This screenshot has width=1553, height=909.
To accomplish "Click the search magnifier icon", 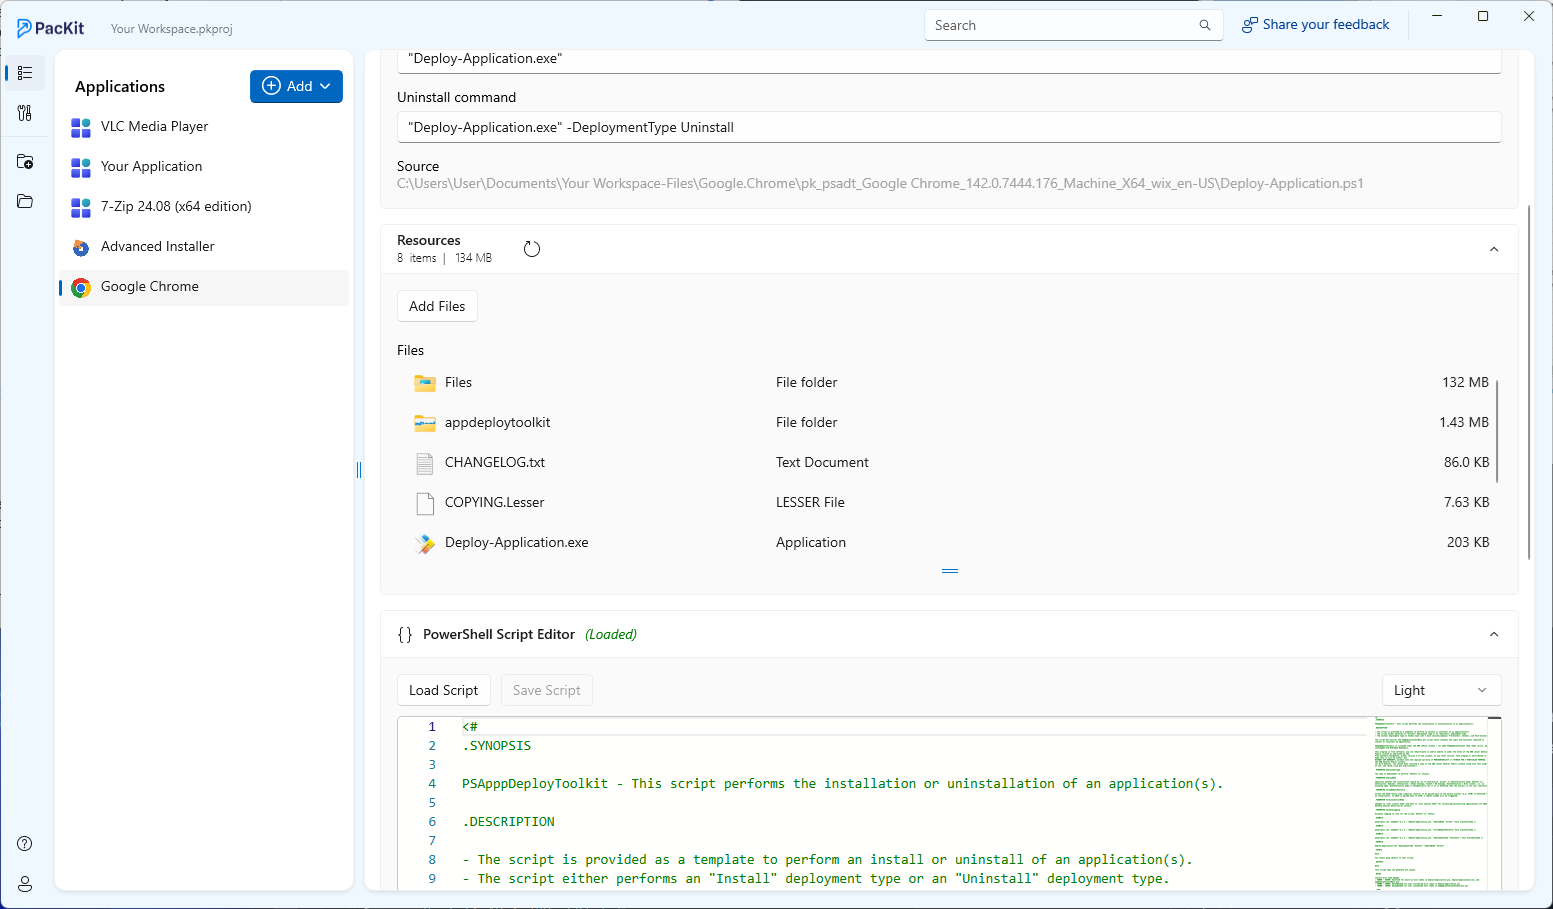I will click(x=1204, y=25).
